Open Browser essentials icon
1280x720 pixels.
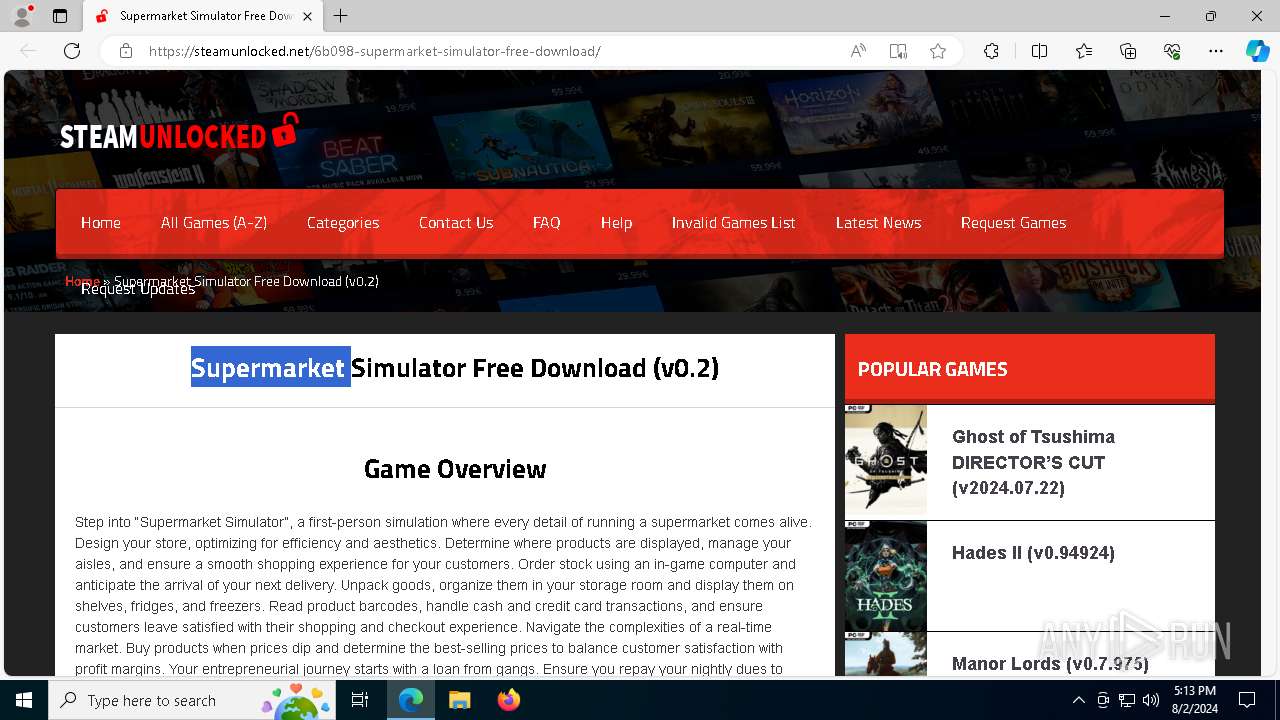pyautogui.click(x=1172, y=51)
